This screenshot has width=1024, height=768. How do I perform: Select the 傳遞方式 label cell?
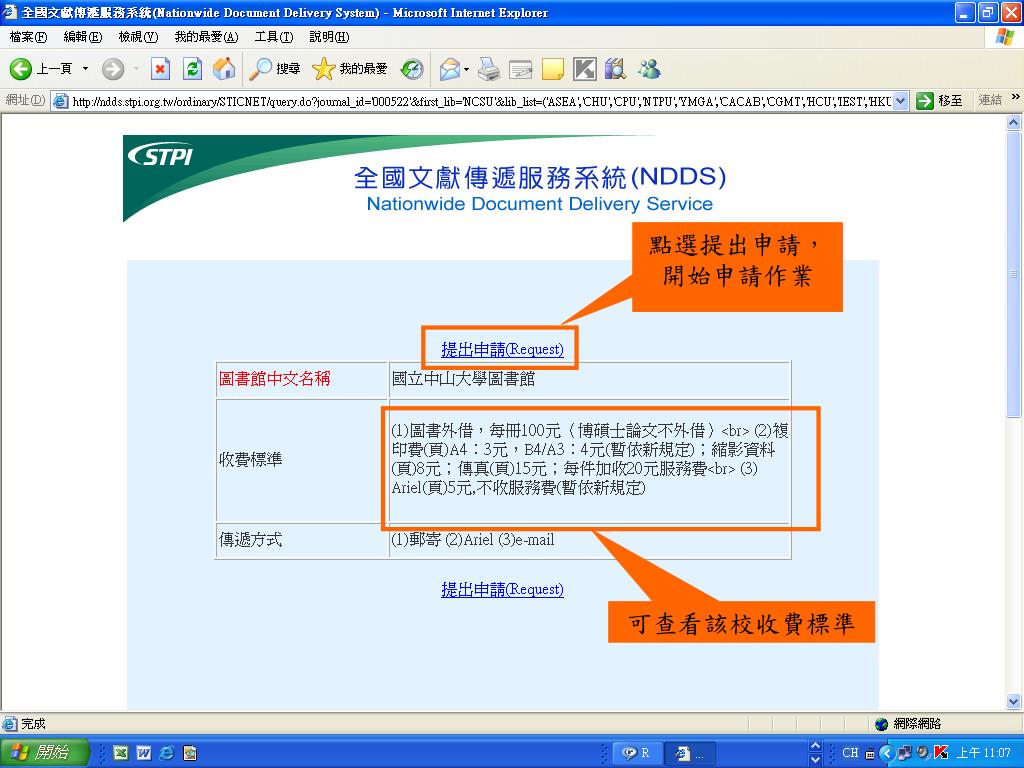(x=302, y=540)
